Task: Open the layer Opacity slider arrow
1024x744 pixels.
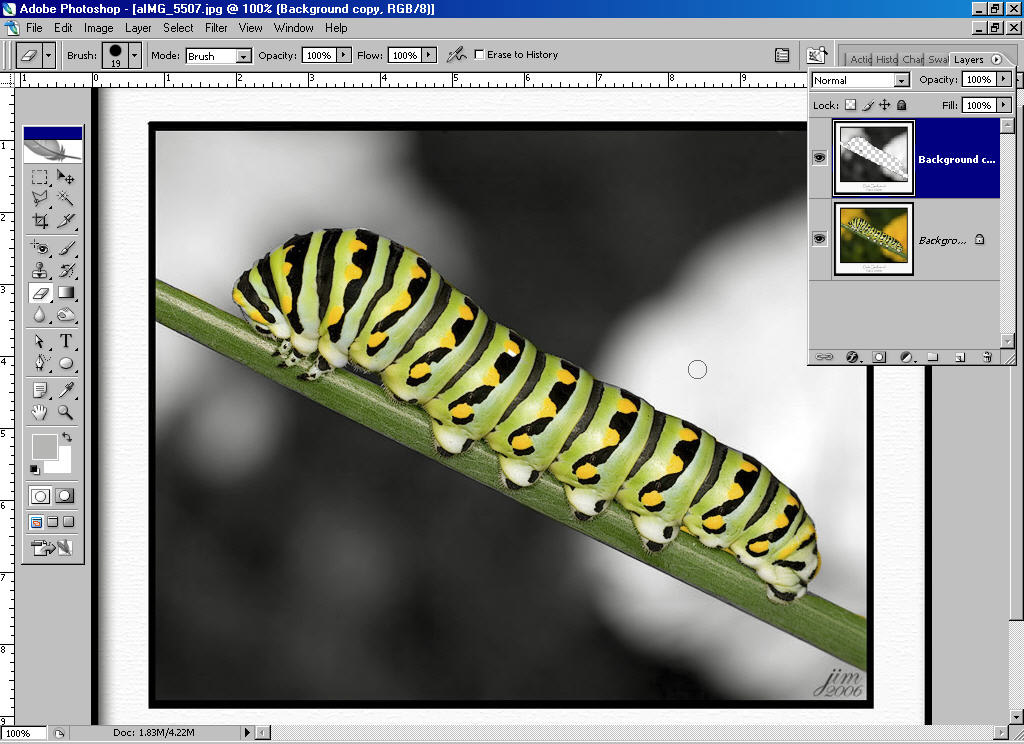Action: click(1004, 79)
